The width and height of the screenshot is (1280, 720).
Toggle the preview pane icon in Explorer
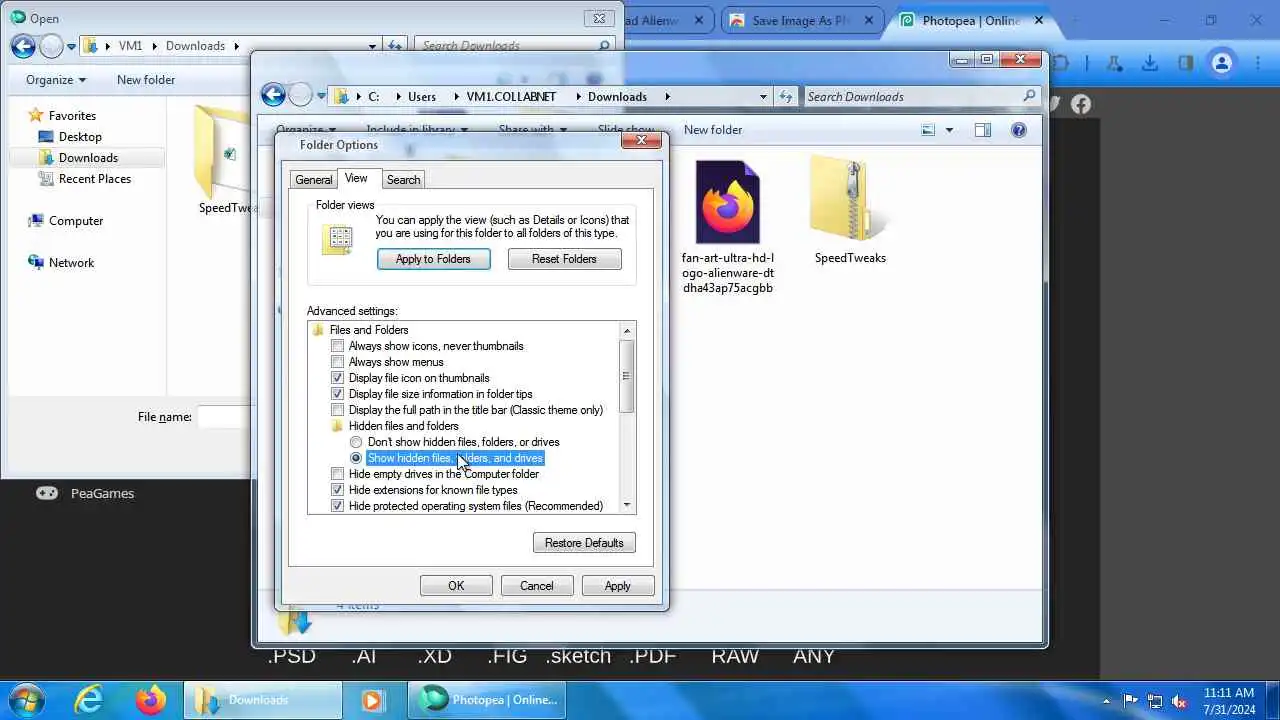(x=982, y=130)
